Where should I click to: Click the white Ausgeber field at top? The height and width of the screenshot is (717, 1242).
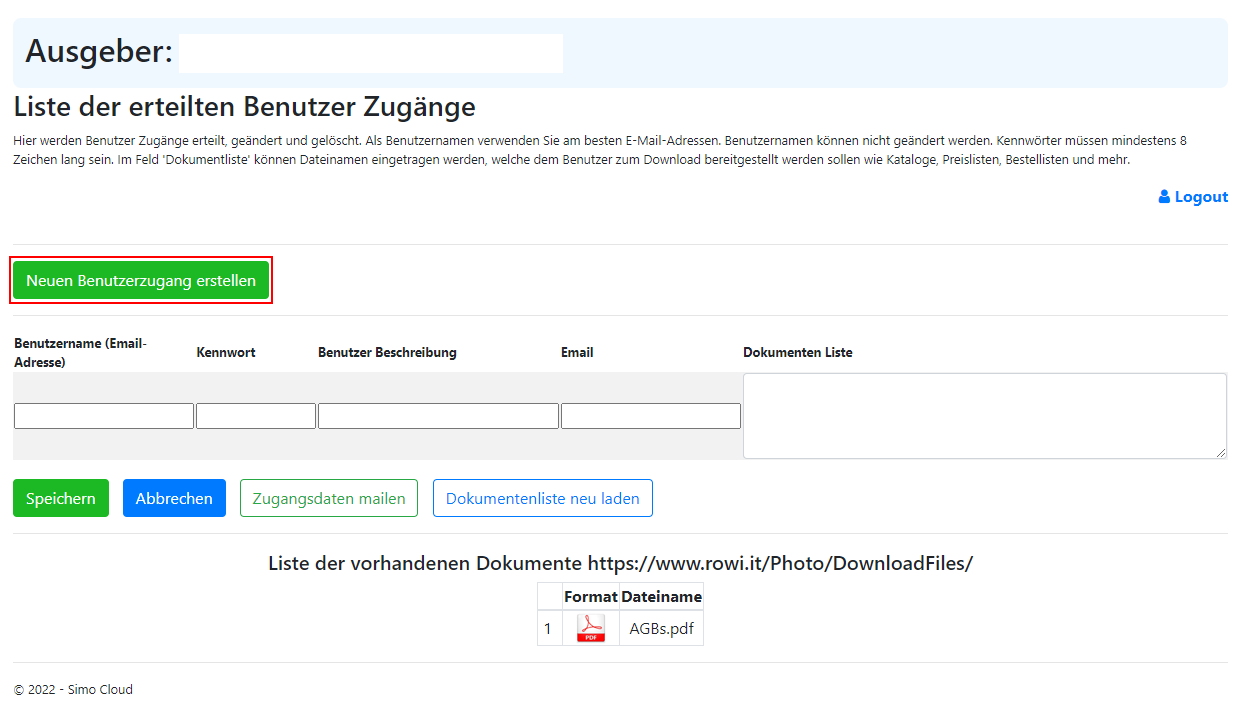(x=371, y=53)
